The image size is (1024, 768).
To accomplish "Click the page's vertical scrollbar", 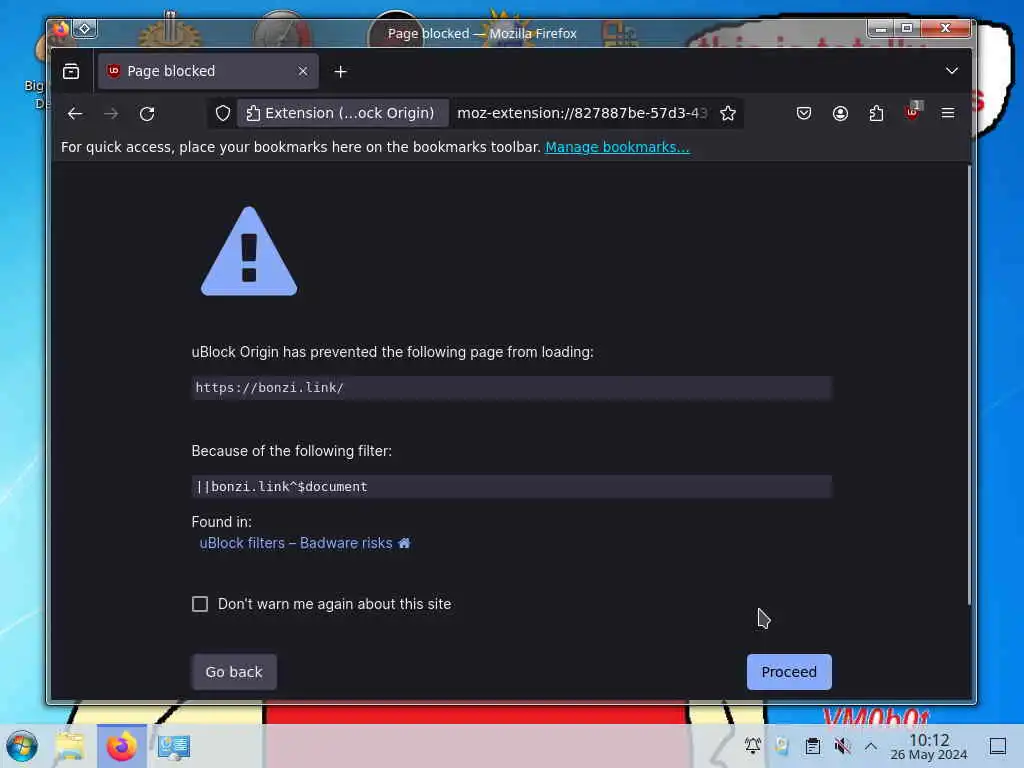I will (968, 385).
